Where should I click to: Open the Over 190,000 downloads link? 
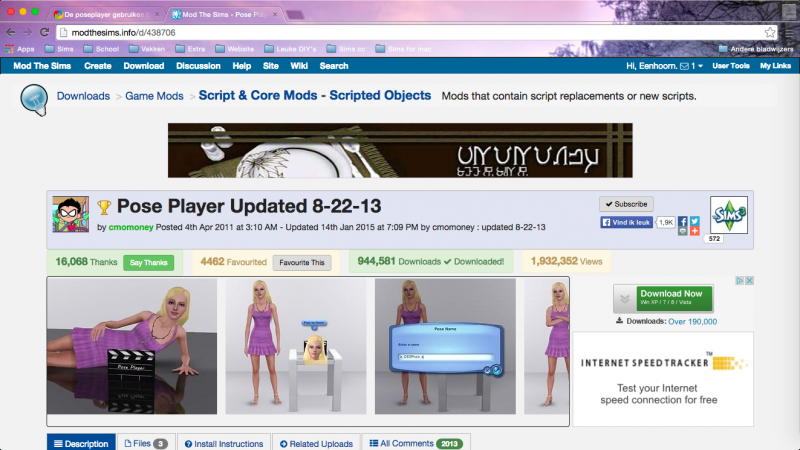coord(692,321)
